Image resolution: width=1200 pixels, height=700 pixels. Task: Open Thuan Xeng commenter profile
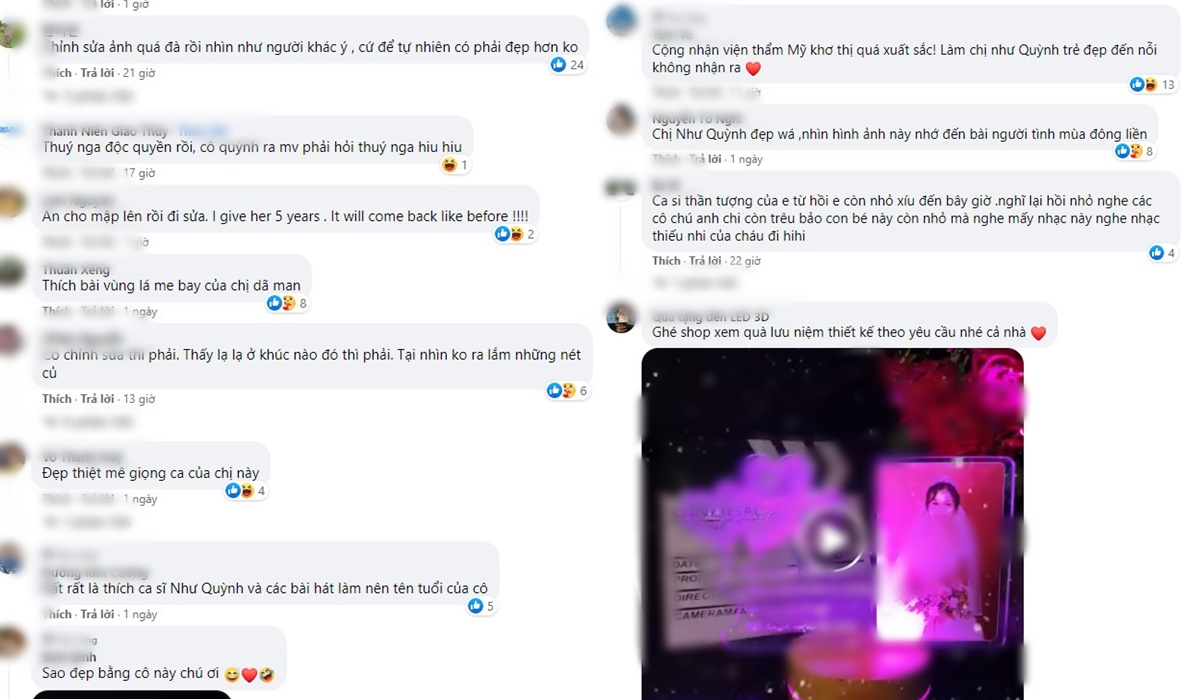point(76,270)
